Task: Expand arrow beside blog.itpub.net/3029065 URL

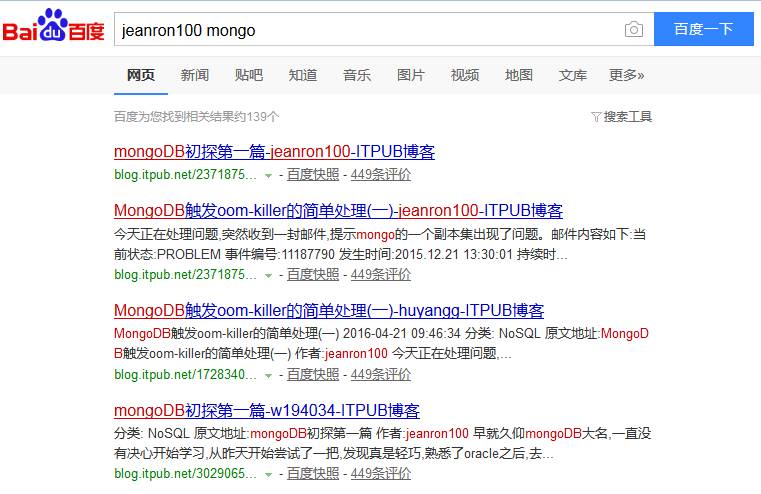Action: tap(268, 475)
